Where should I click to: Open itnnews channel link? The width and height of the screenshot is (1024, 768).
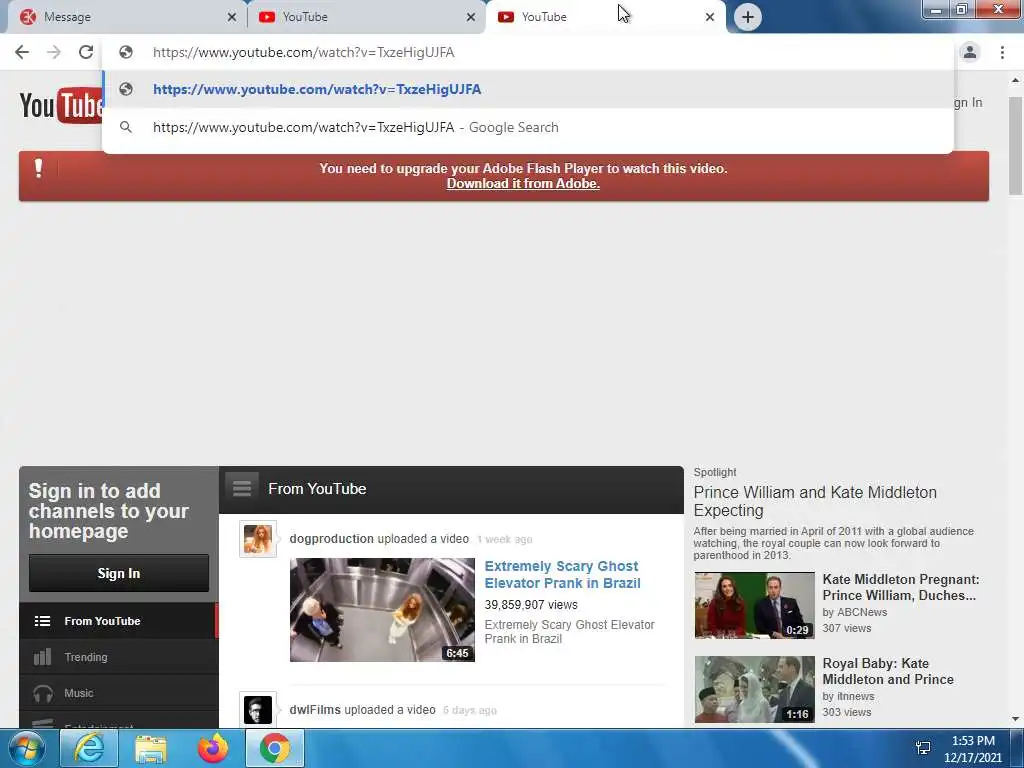click(856, 696)
